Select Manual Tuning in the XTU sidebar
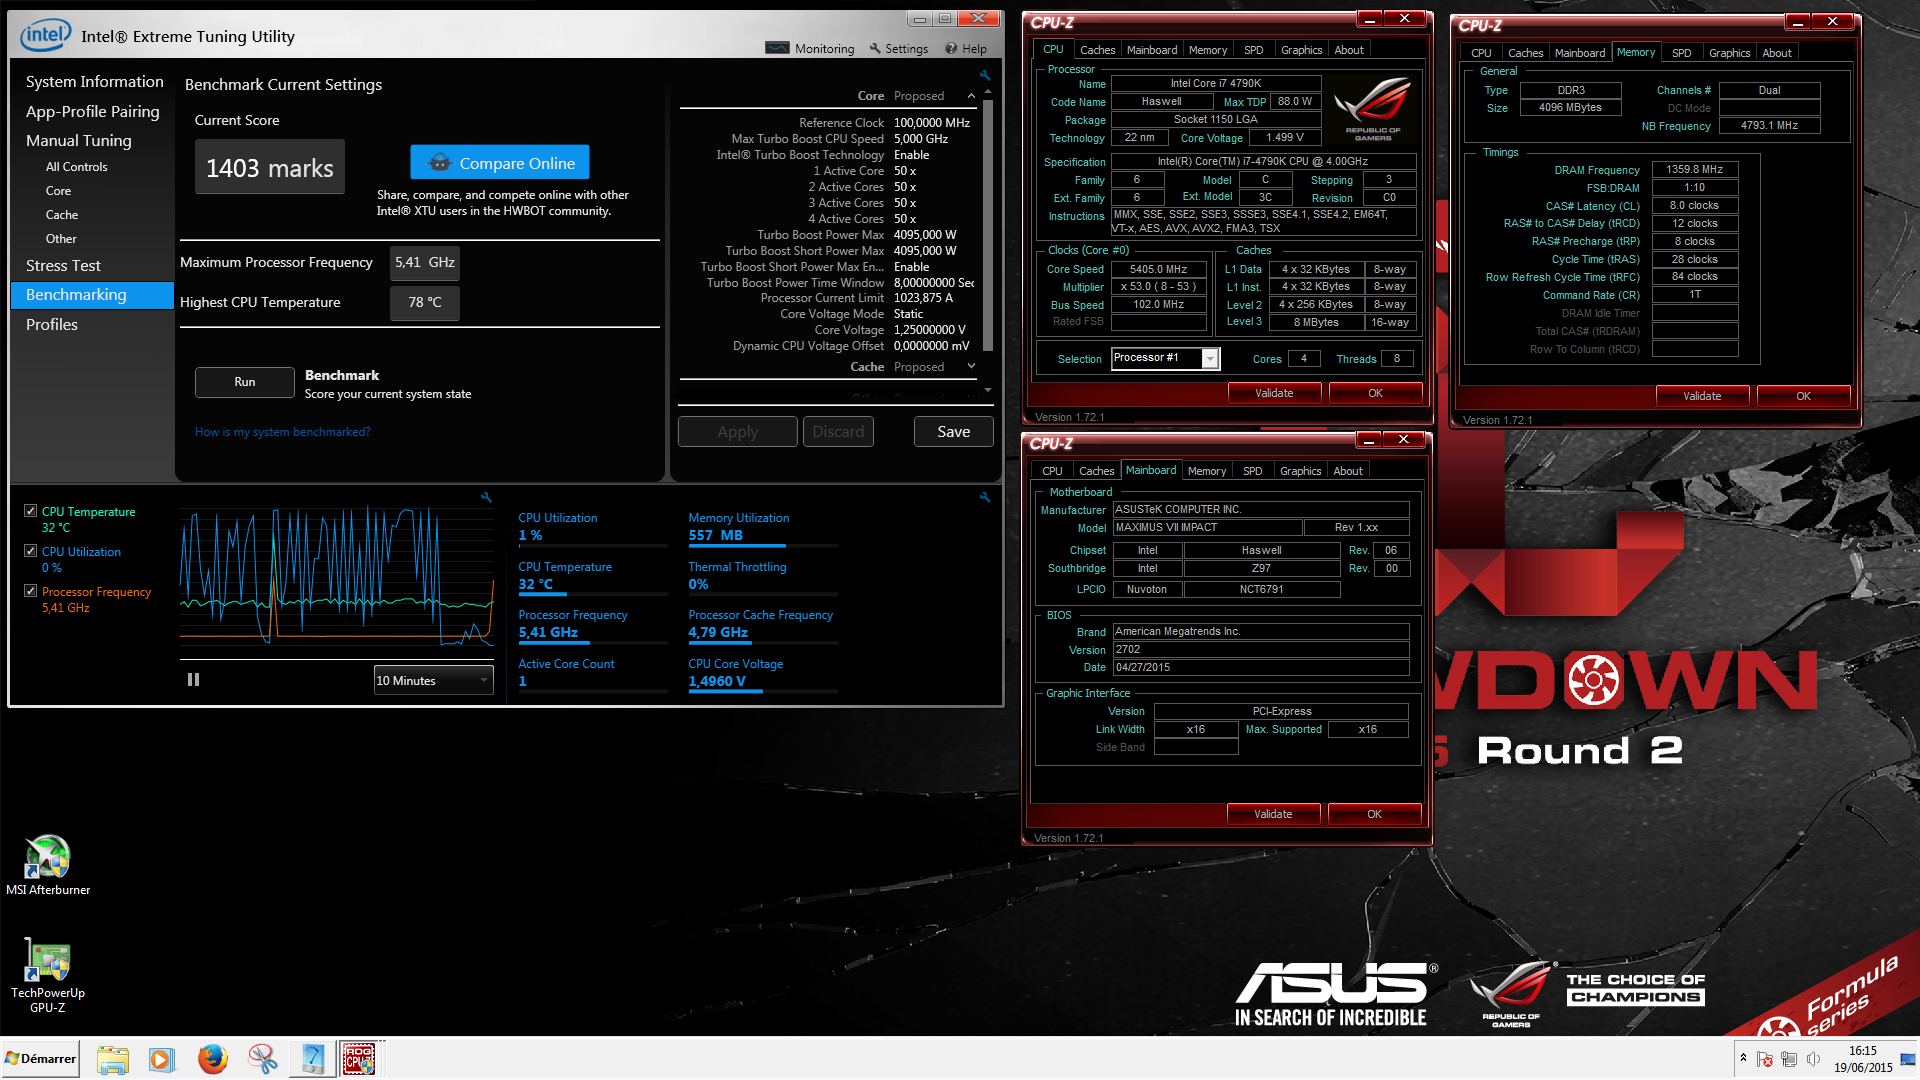Image resolution: width=1920 pixels, height=1080 pixels. pos(79,141)
